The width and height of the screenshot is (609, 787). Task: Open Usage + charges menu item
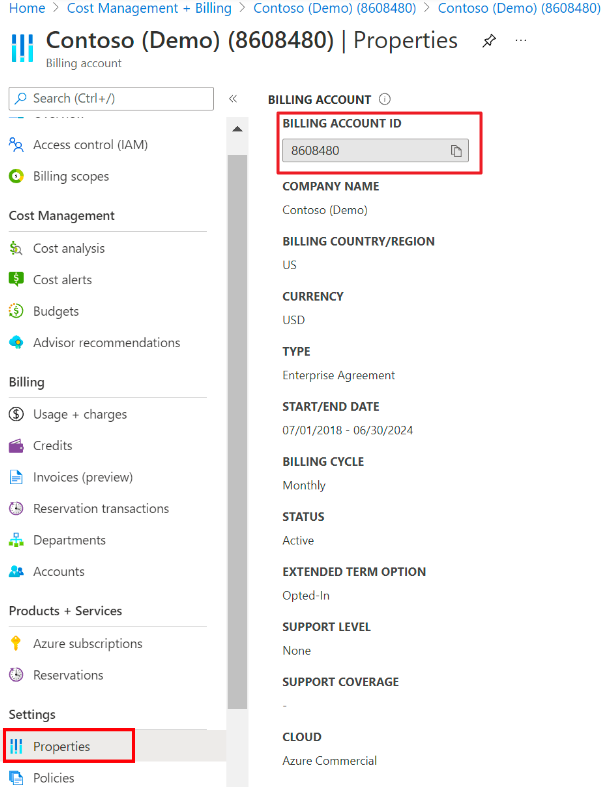[x=79, y=414]
